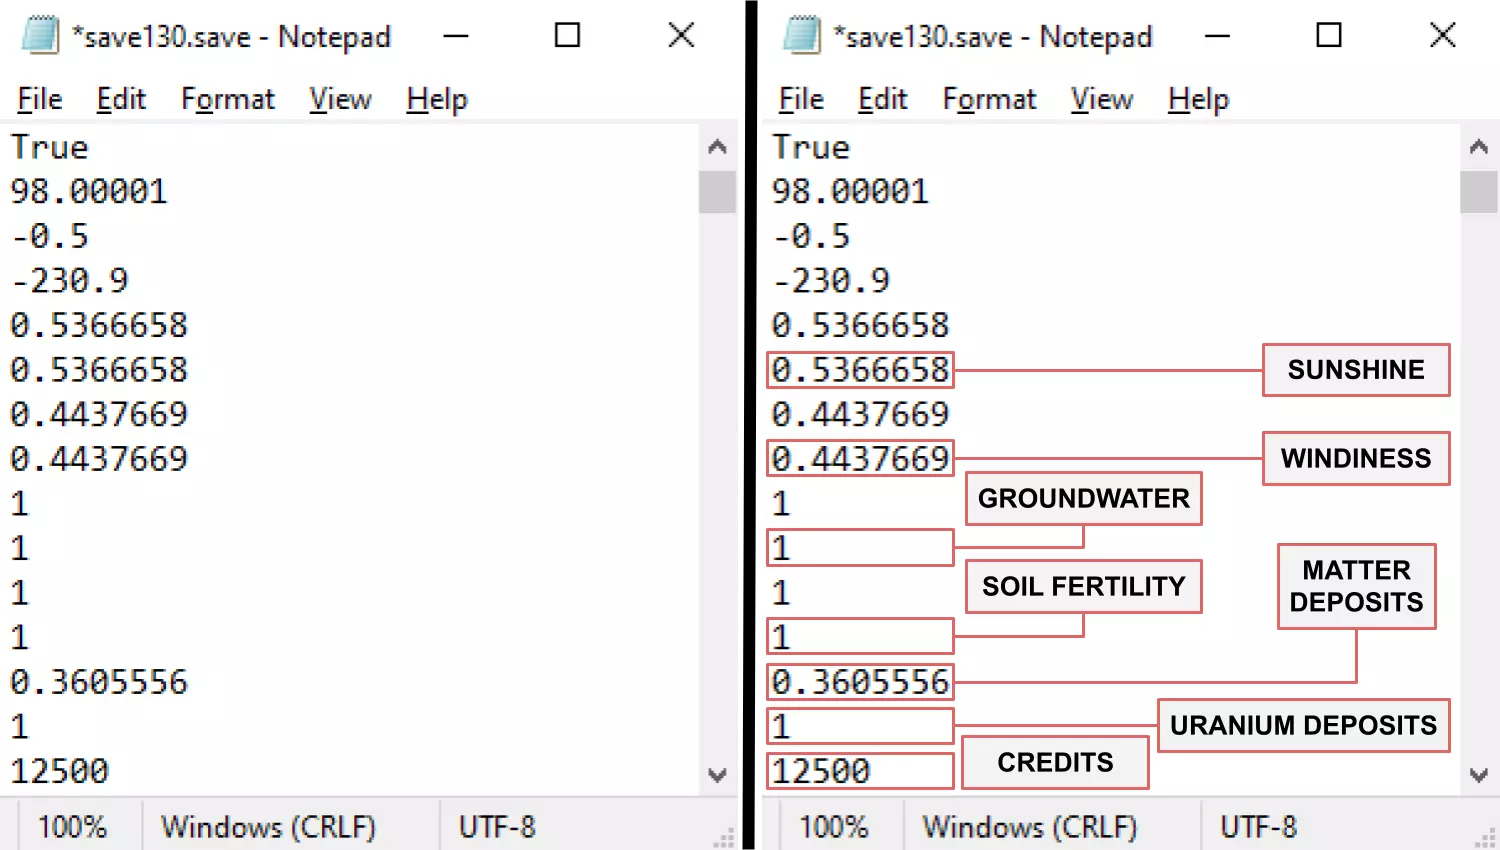Open View menu in left Notepad window

[340, 99]
